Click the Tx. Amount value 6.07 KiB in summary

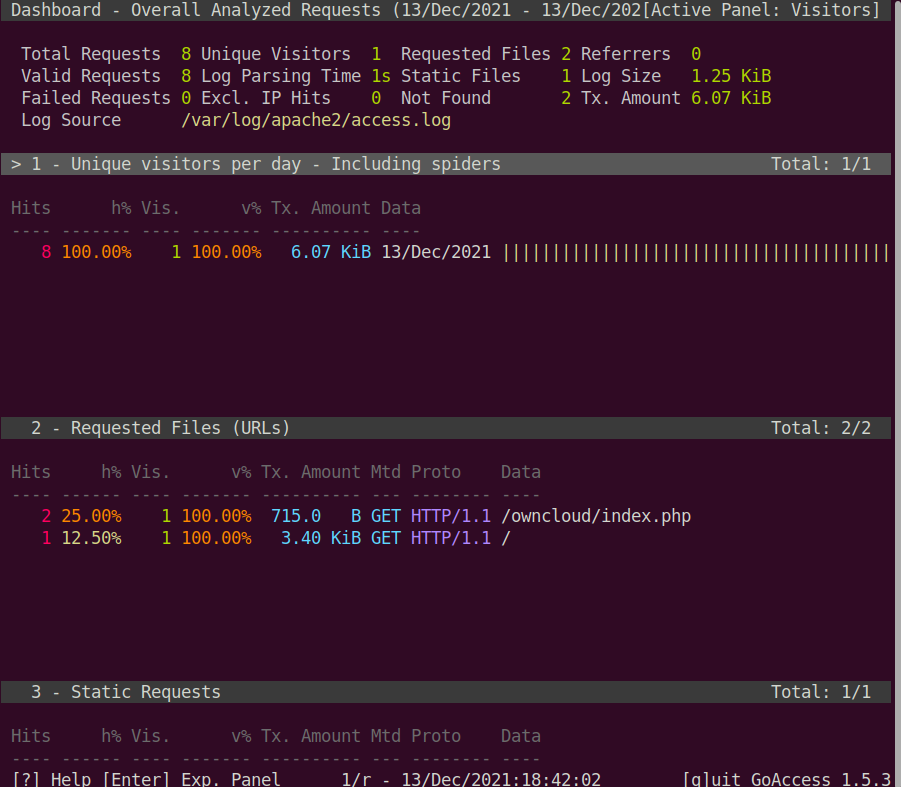tap(731, 98)
